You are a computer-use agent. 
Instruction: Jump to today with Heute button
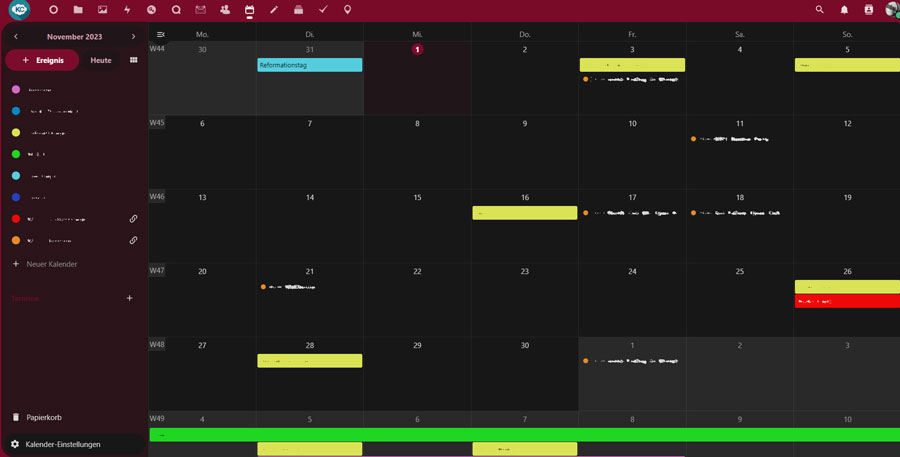101,60
